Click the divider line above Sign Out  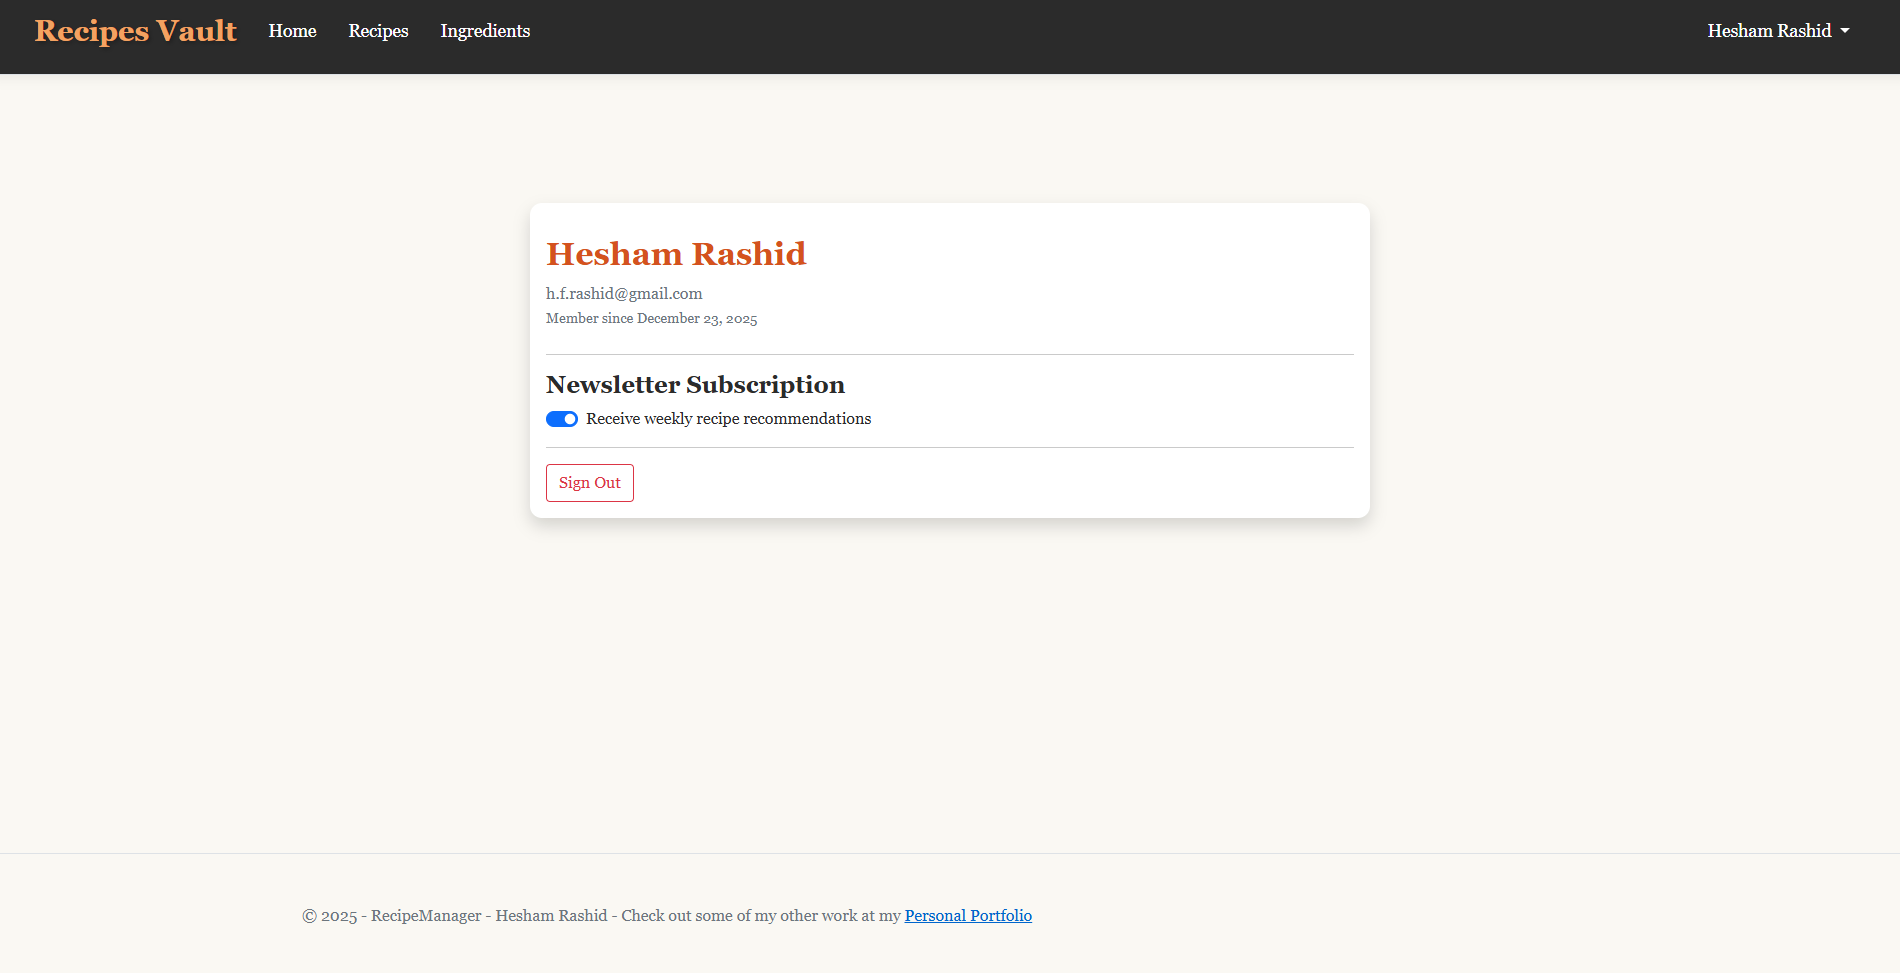[949, 447]
